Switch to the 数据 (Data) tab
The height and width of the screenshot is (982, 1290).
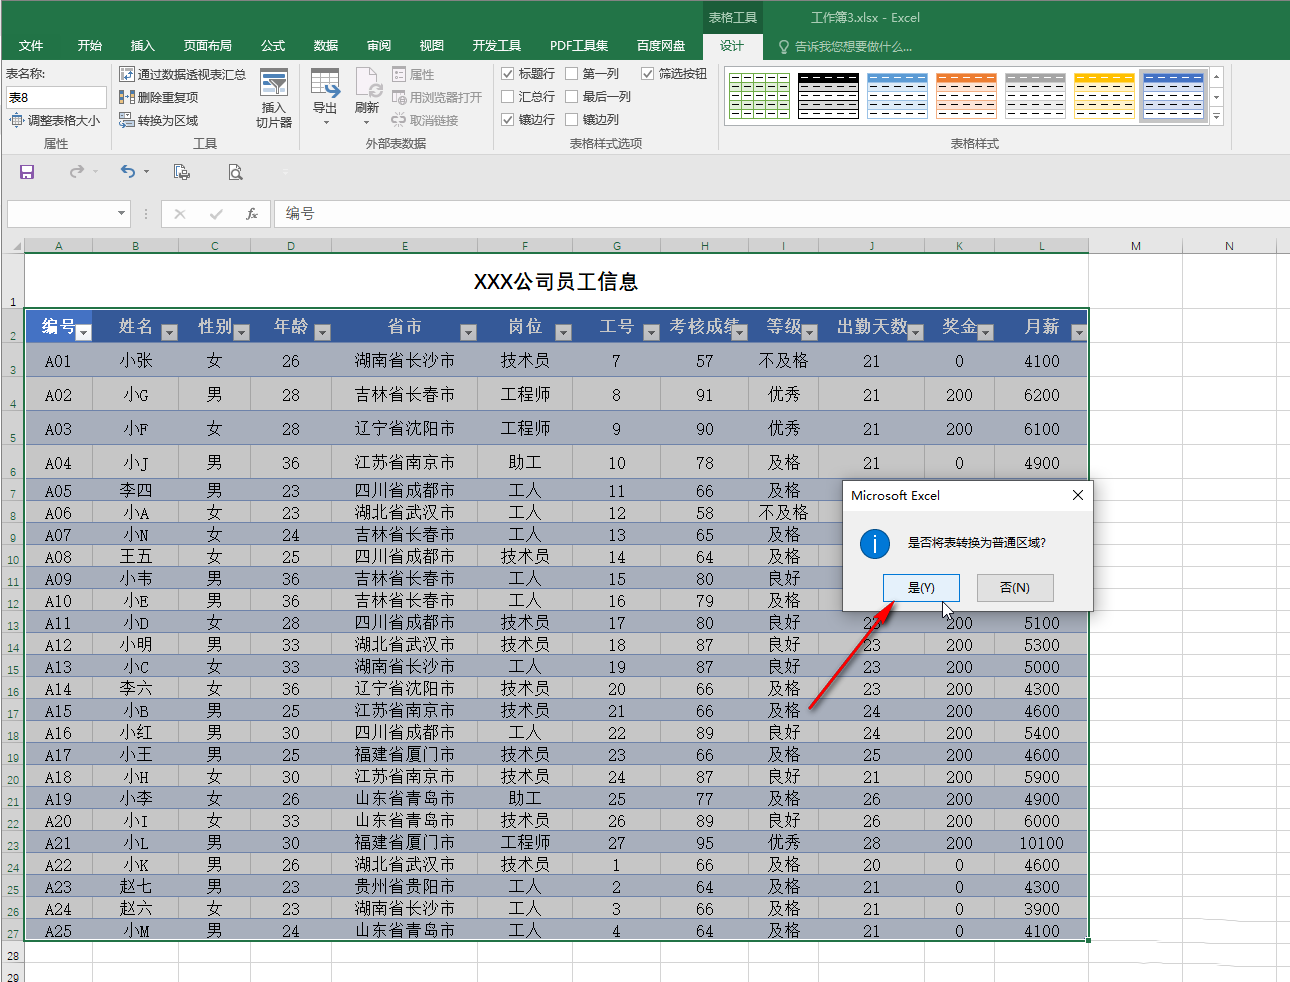(x=326, y=46)
